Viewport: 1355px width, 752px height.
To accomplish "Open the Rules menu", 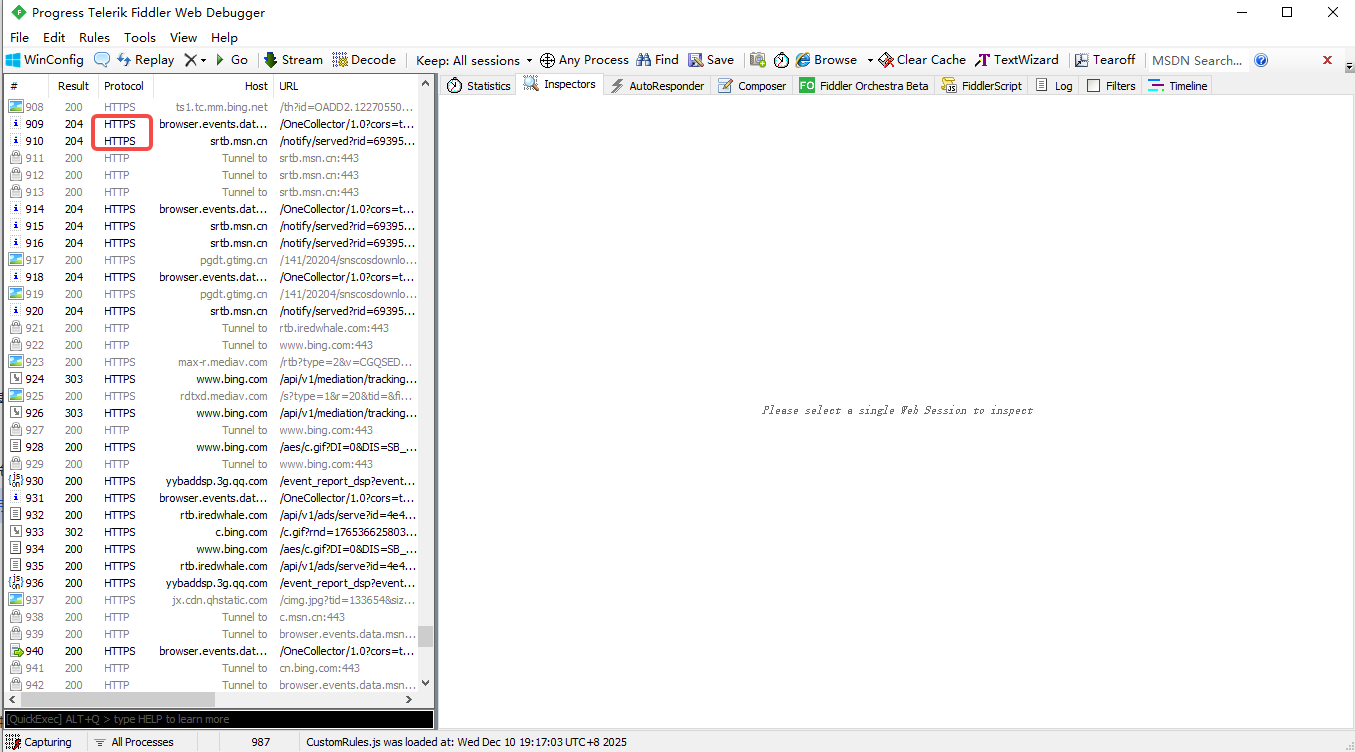I will 94,37.
